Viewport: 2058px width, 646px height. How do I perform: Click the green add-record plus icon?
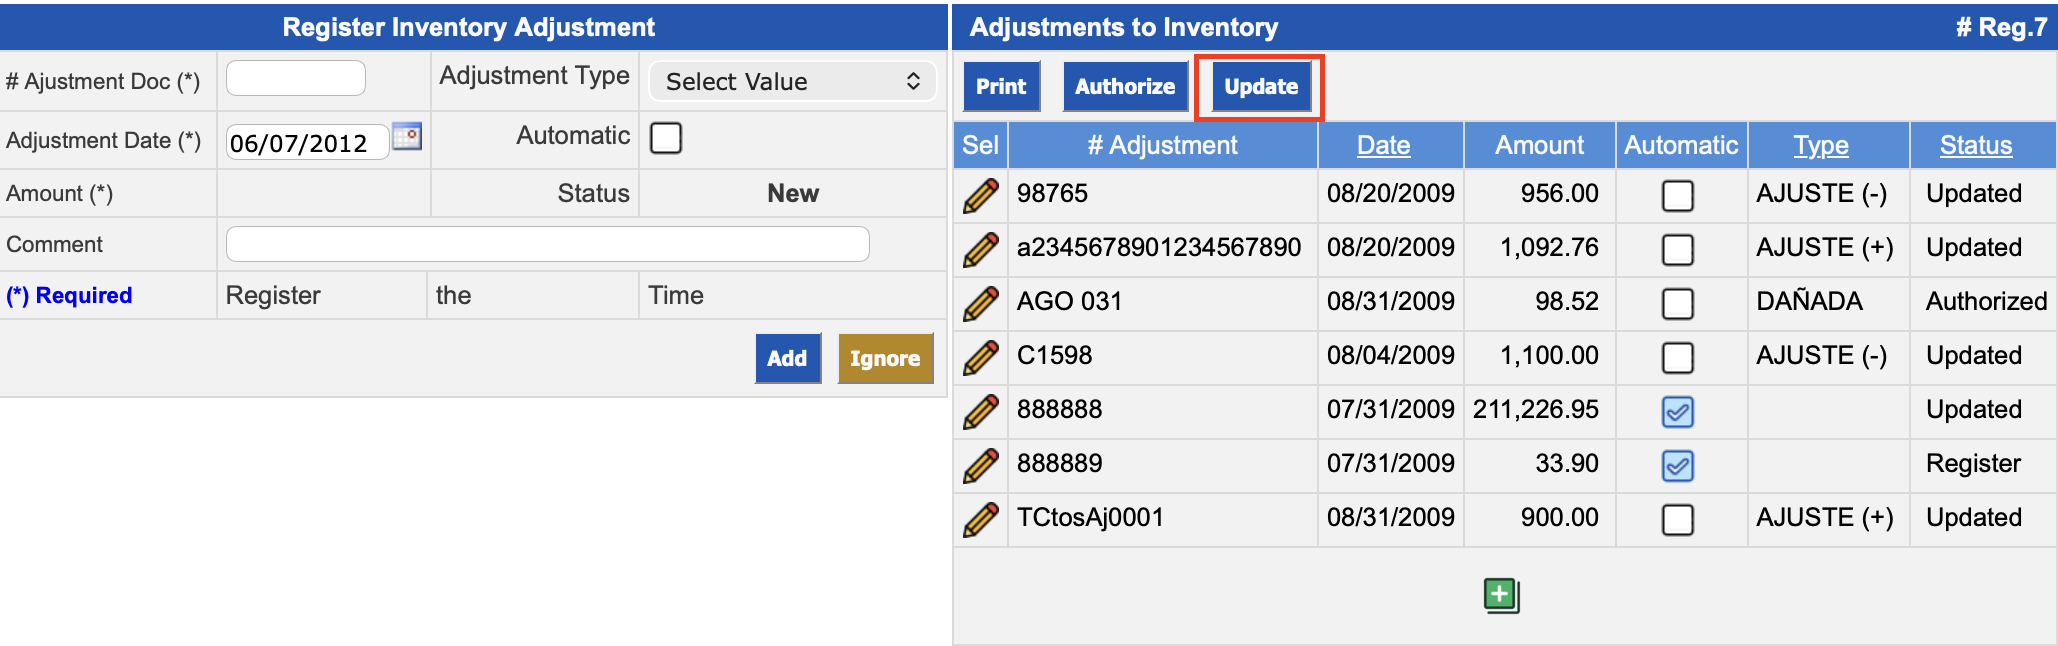point(1501,595)
